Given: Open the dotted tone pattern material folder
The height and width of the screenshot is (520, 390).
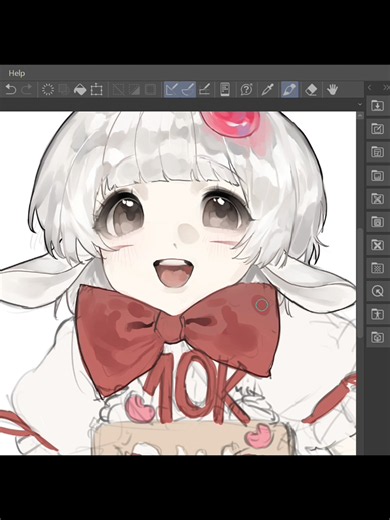Looking at the screenshot, I should (377, 268).
